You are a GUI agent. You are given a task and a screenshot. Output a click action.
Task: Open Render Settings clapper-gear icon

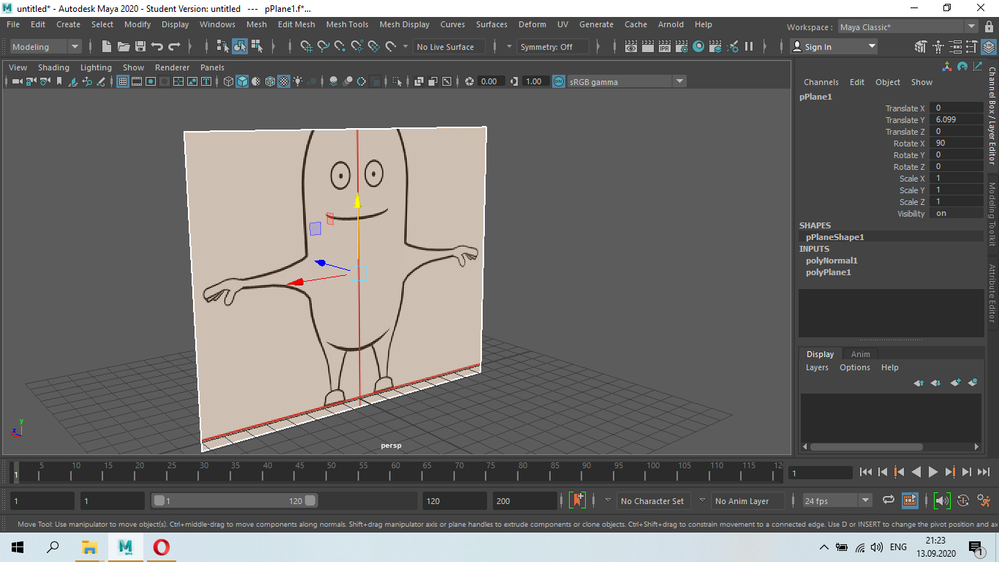point(681,47)
